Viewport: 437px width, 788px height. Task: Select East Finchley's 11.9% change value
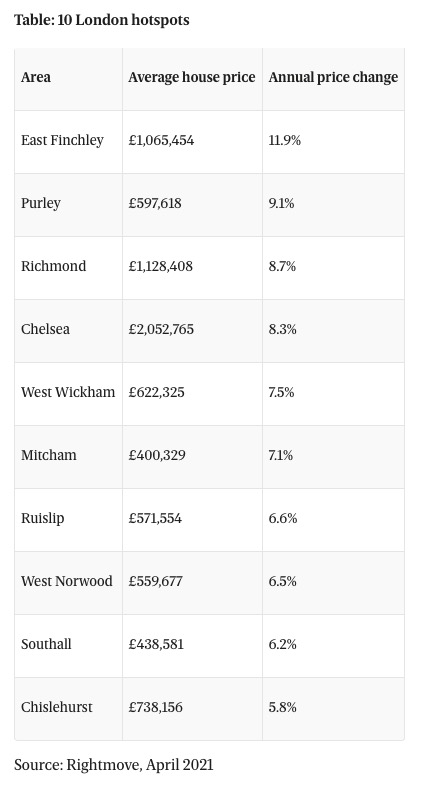(x=284, y=140)
